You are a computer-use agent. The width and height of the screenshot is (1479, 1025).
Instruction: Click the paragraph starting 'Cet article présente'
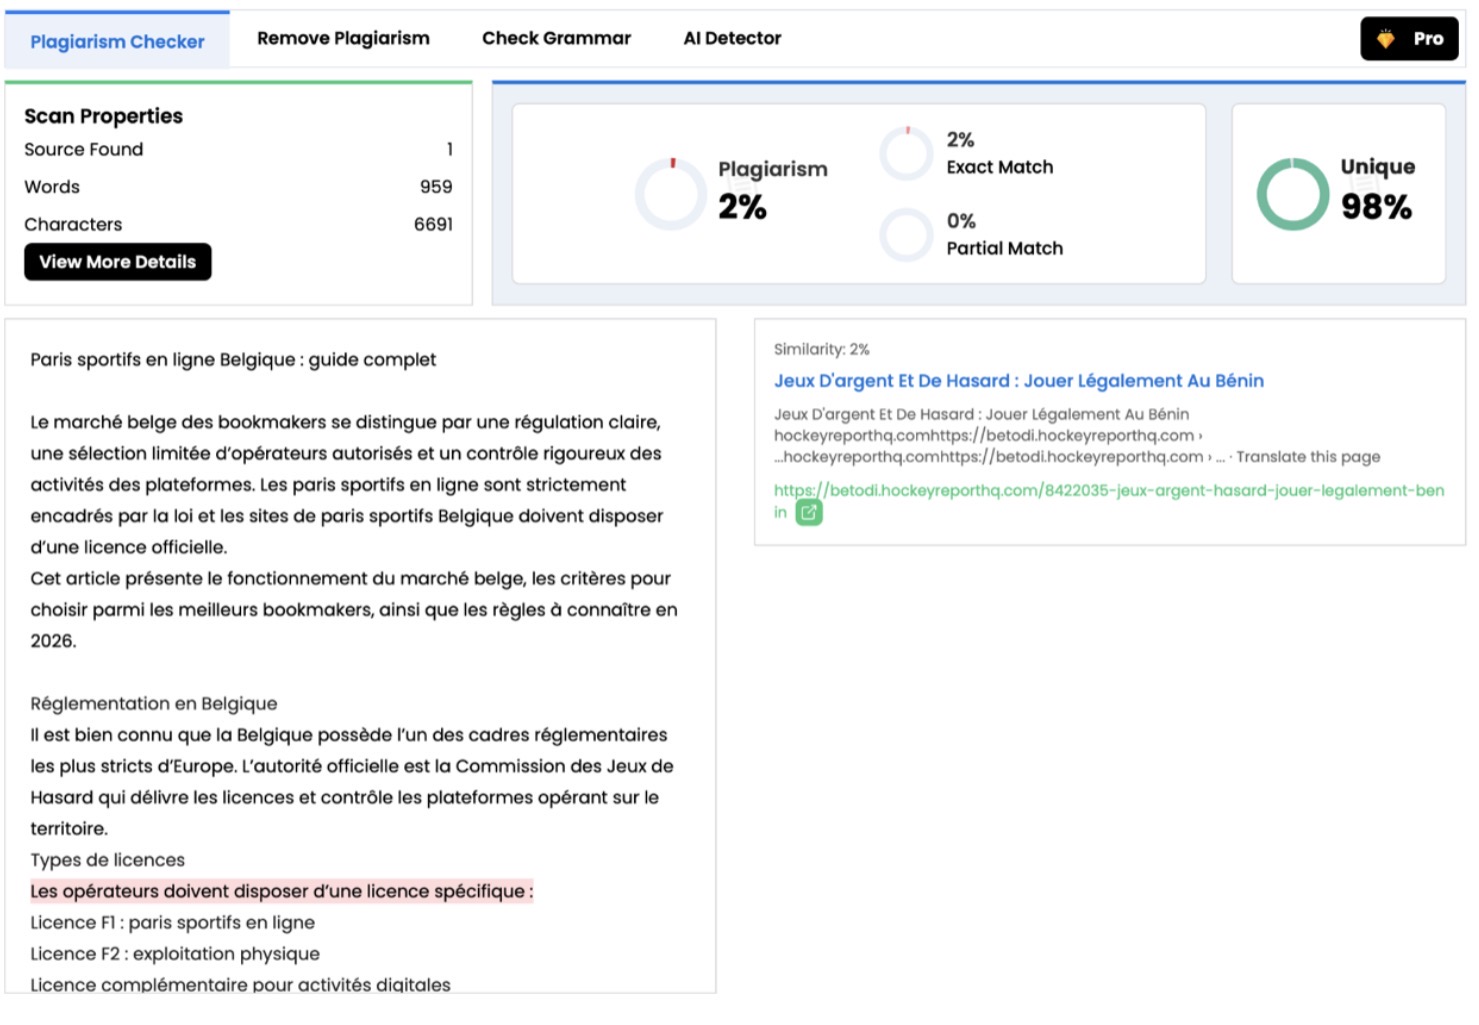coord(354,610)
